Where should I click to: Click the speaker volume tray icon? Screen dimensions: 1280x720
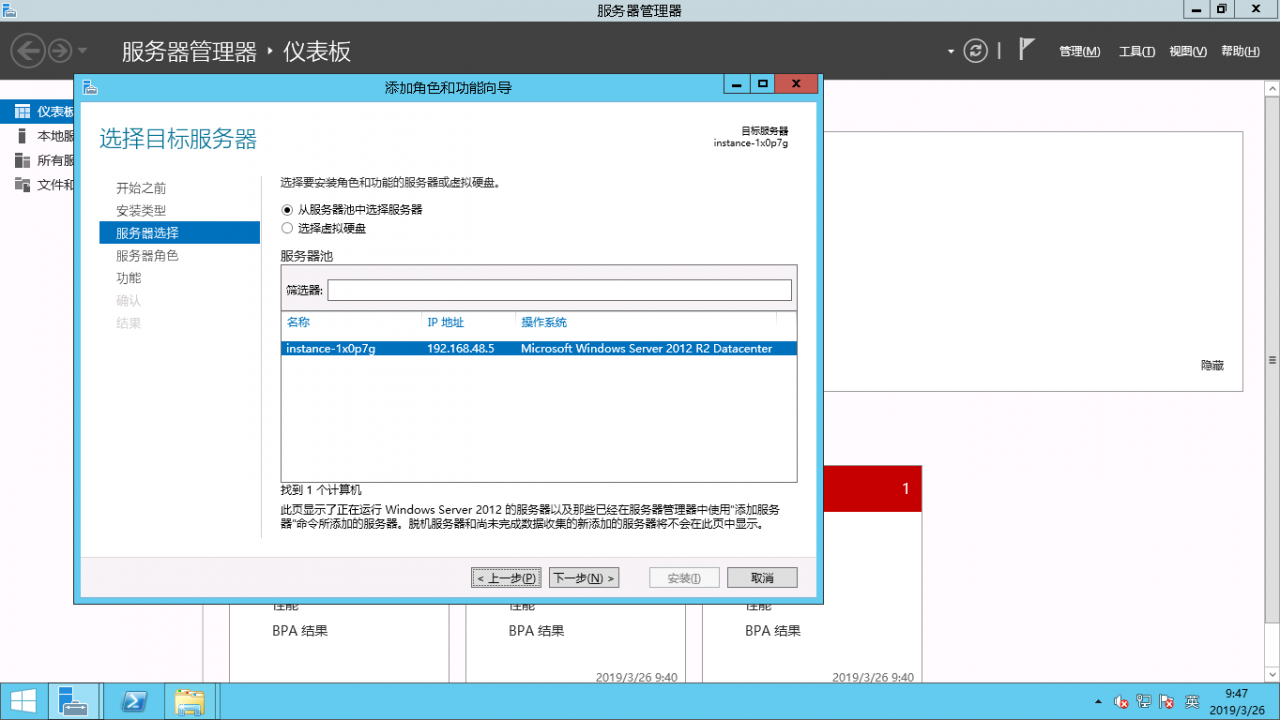tap(1121, 702)
